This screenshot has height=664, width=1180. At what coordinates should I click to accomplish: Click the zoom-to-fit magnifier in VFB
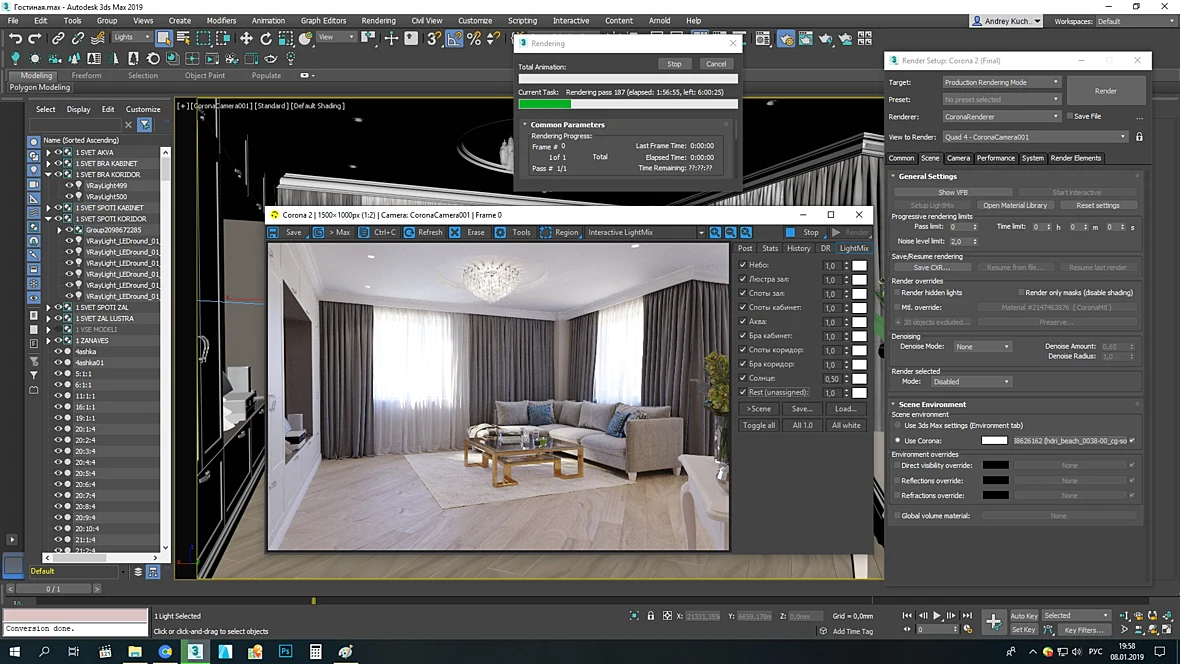click(746, 233)
